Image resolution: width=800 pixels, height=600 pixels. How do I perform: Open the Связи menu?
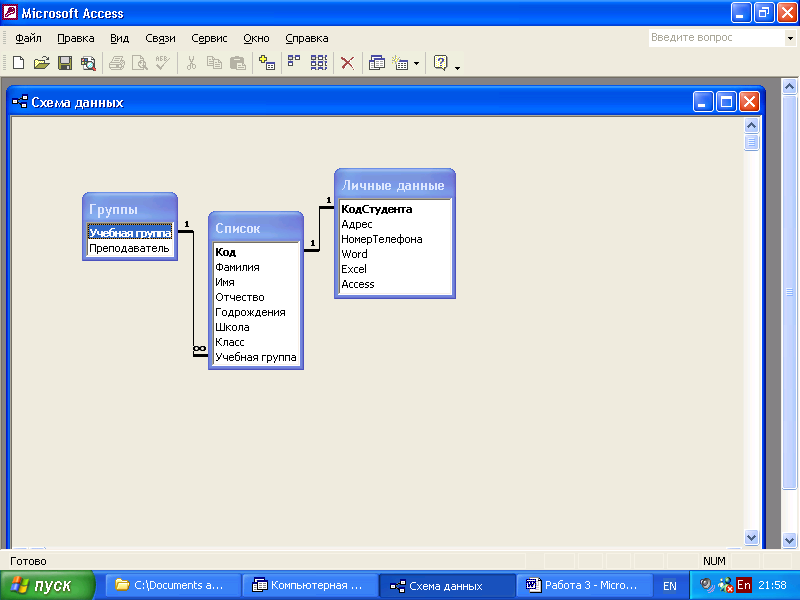click(x=160, y=38)
